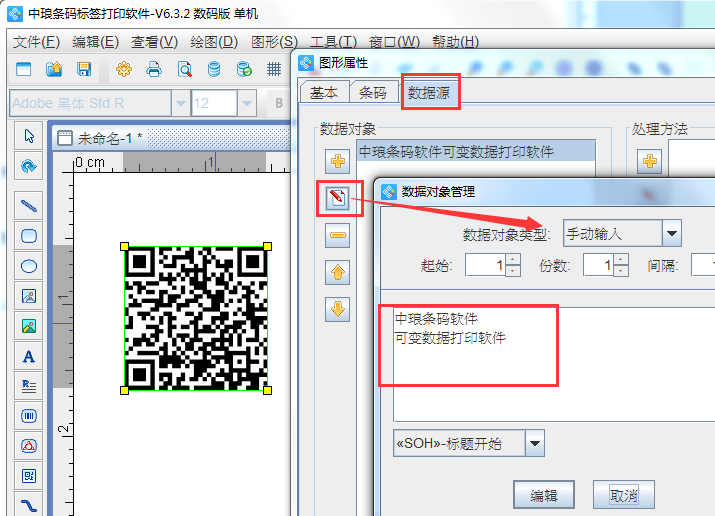Screen dimensions: 715x516
Task: Increase the 起始 value with up stepper
Action: point(513,260)
